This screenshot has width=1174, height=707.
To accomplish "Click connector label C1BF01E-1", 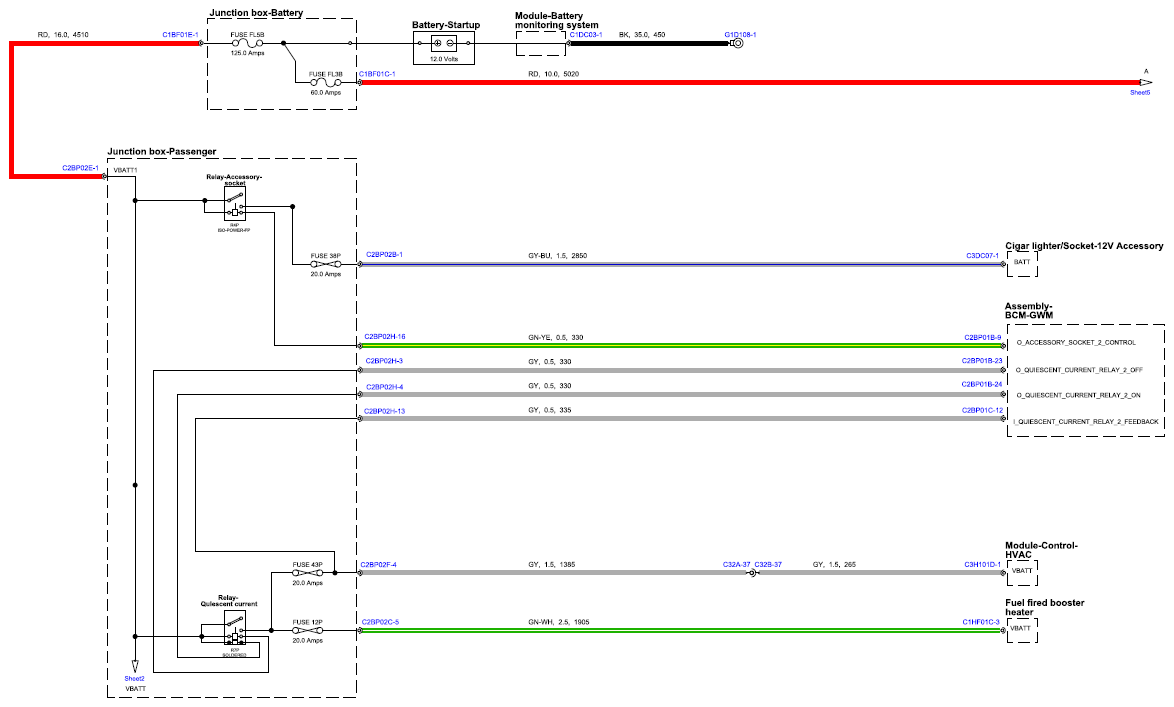I will (x=180, y=35).
